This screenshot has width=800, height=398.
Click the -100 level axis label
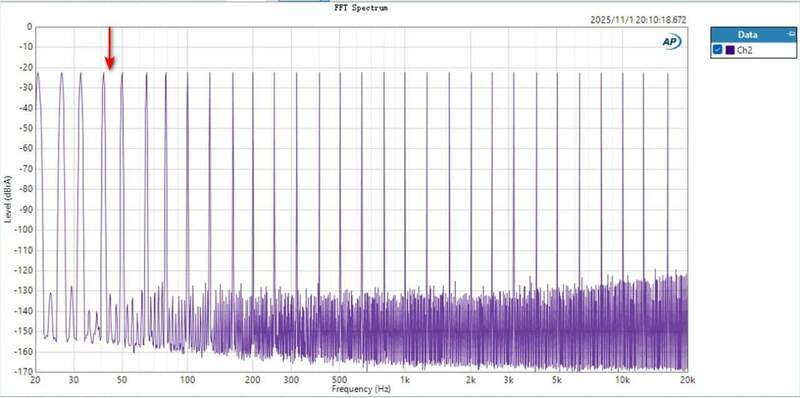tap(23, 230)
